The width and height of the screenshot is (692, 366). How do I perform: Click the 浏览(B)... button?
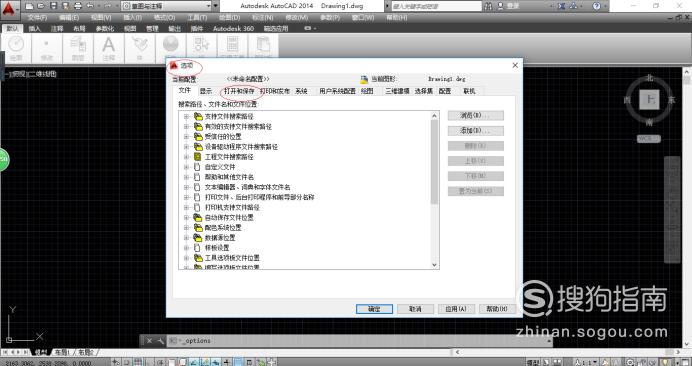(x=475, y=116)
